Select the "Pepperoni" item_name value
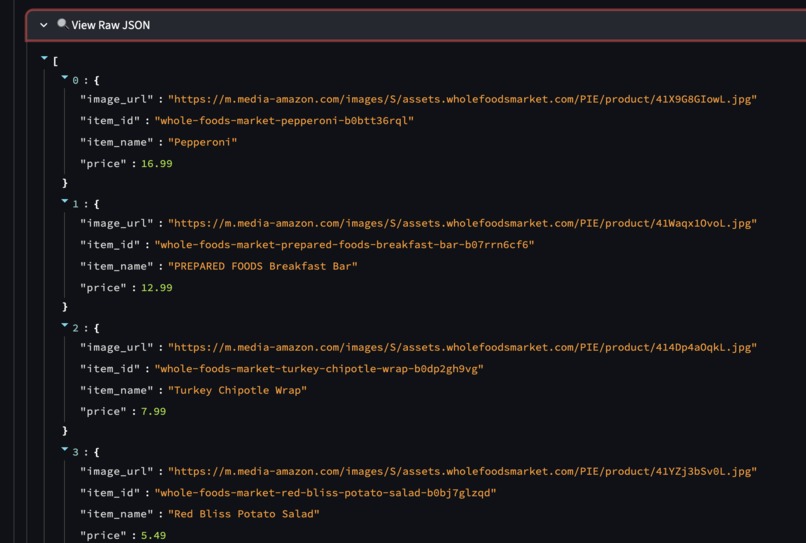Screen dimensions: 806x543 (203, 142)
